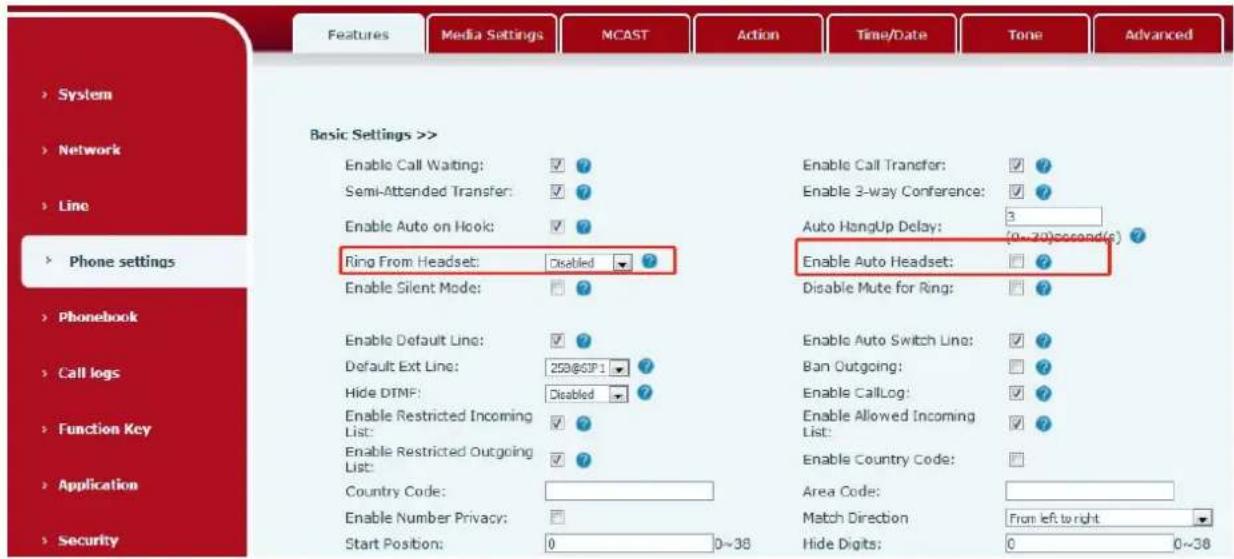This screenshot has height=559, width=1234.
Task: Show help for Auto HangUp Delay
Action: [1139, 237]
